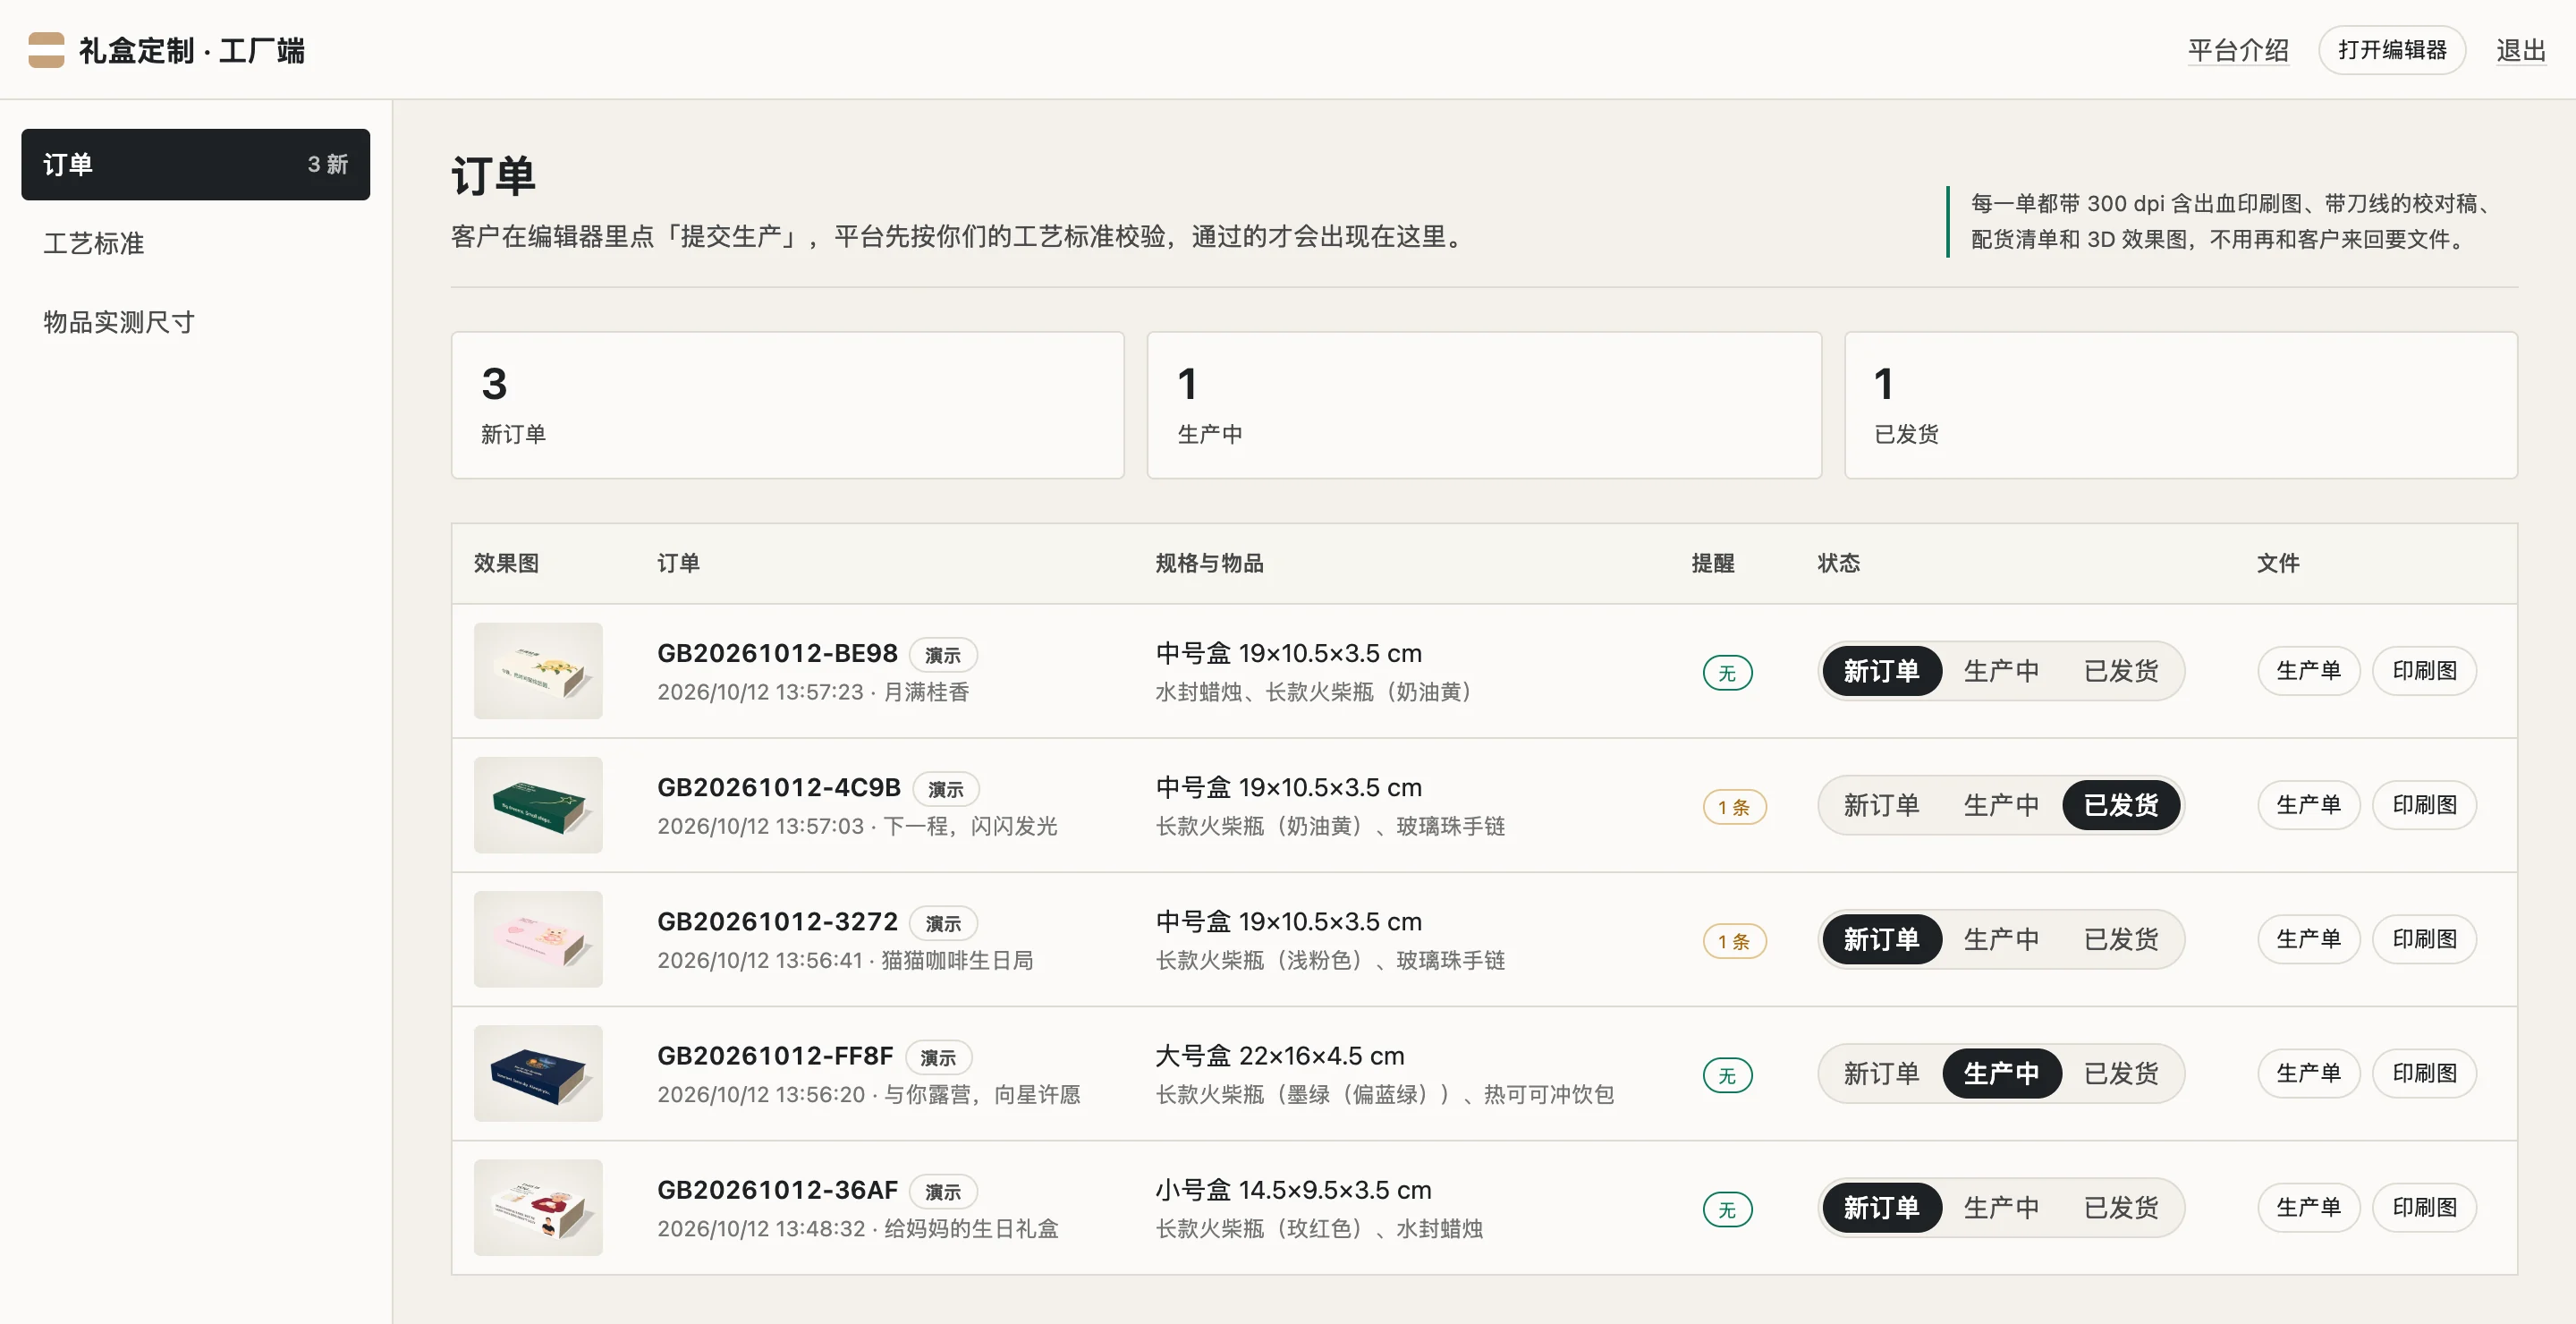The width and height of the screenshot is (2576, 1324).
Task: Set order GB20261012-BE98 status to 已发货
Action: [2121, 671]
